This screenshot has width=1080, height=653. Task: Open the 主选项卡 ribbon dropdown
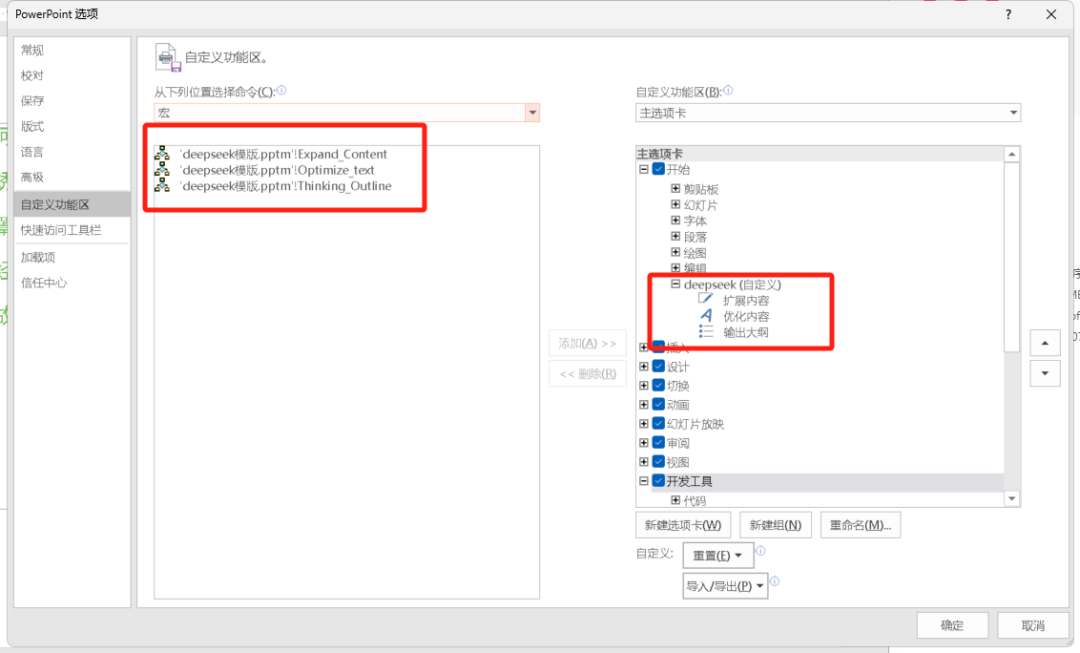pos(1013,112)
